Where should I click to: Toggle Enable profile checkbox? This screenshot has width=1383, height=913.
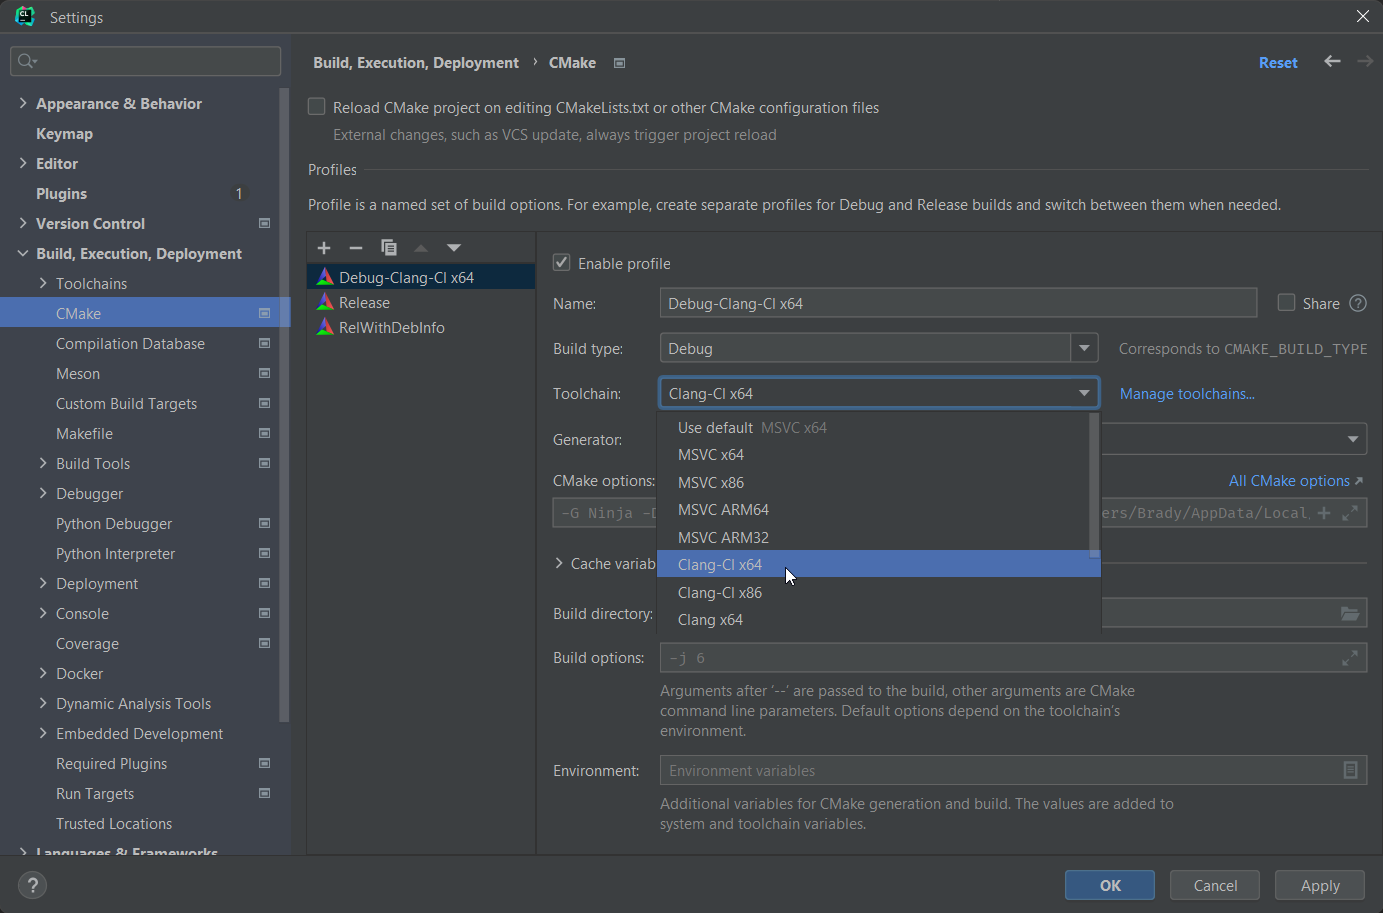pos(562,263)
